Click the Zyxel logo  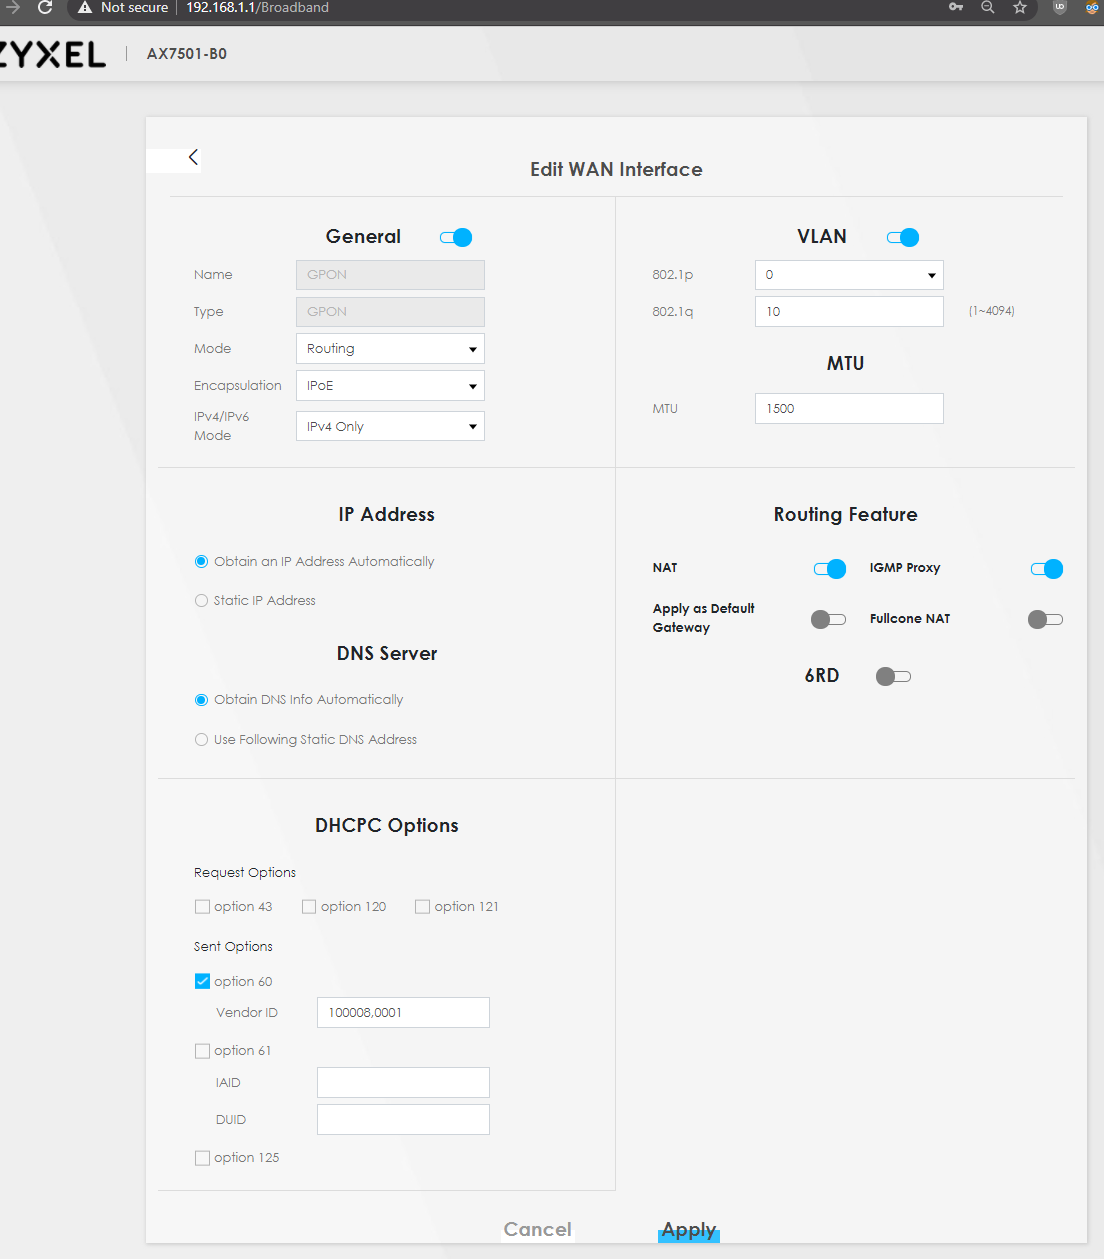pos(52,54)
